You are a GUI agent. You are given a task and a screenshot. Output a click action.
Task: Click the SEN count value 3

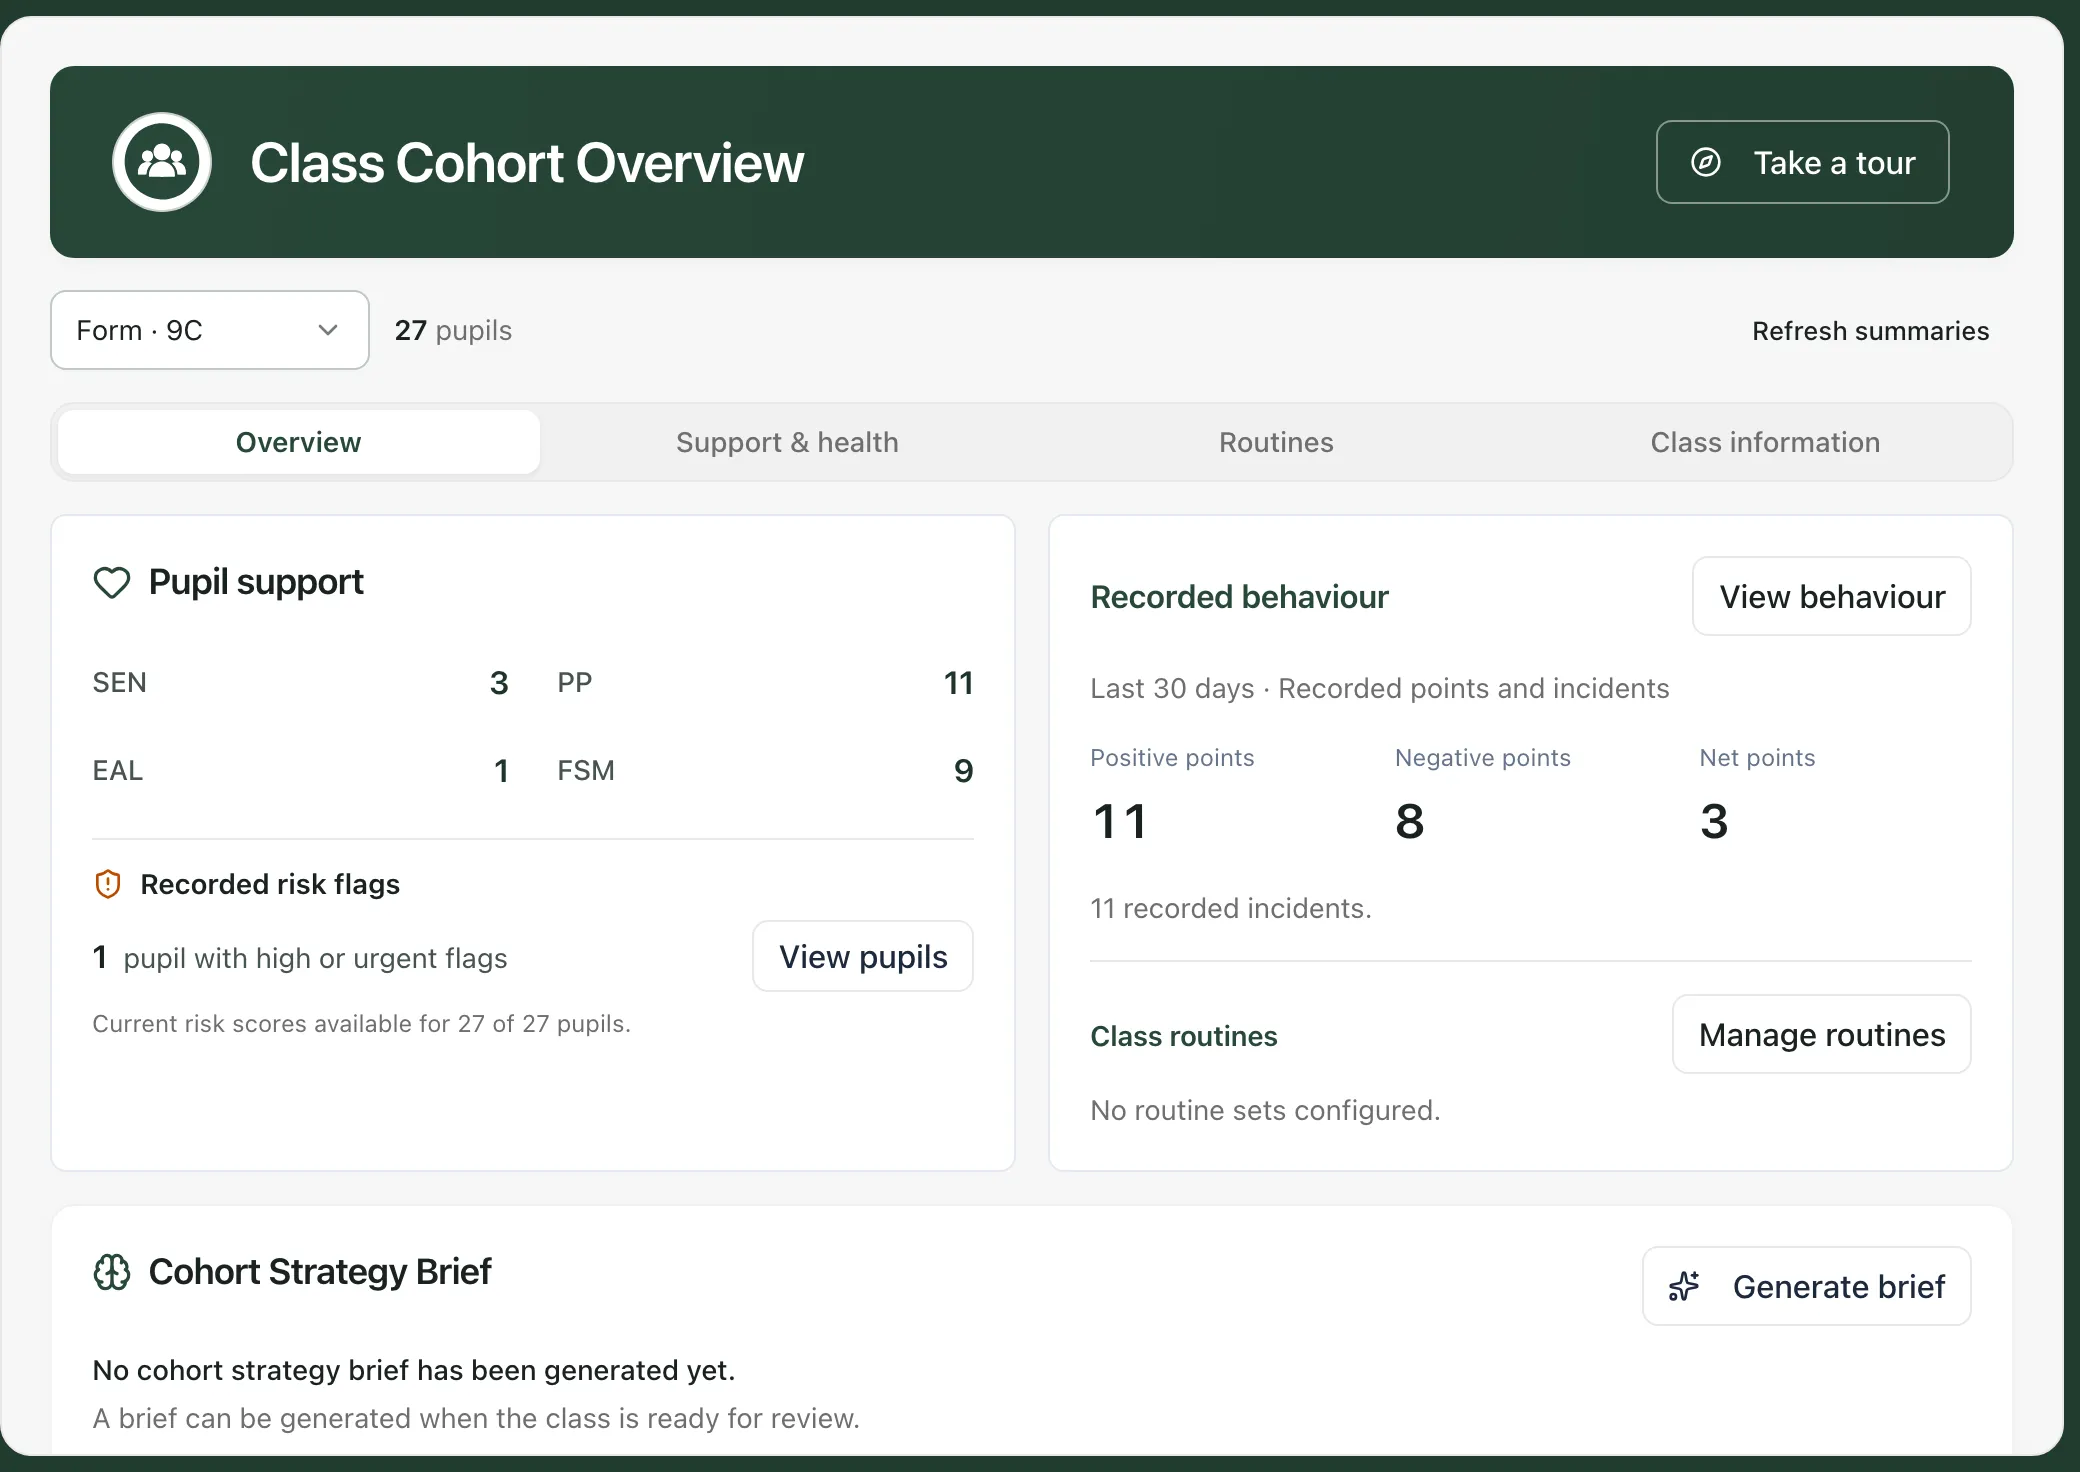(x=499, y=683)
